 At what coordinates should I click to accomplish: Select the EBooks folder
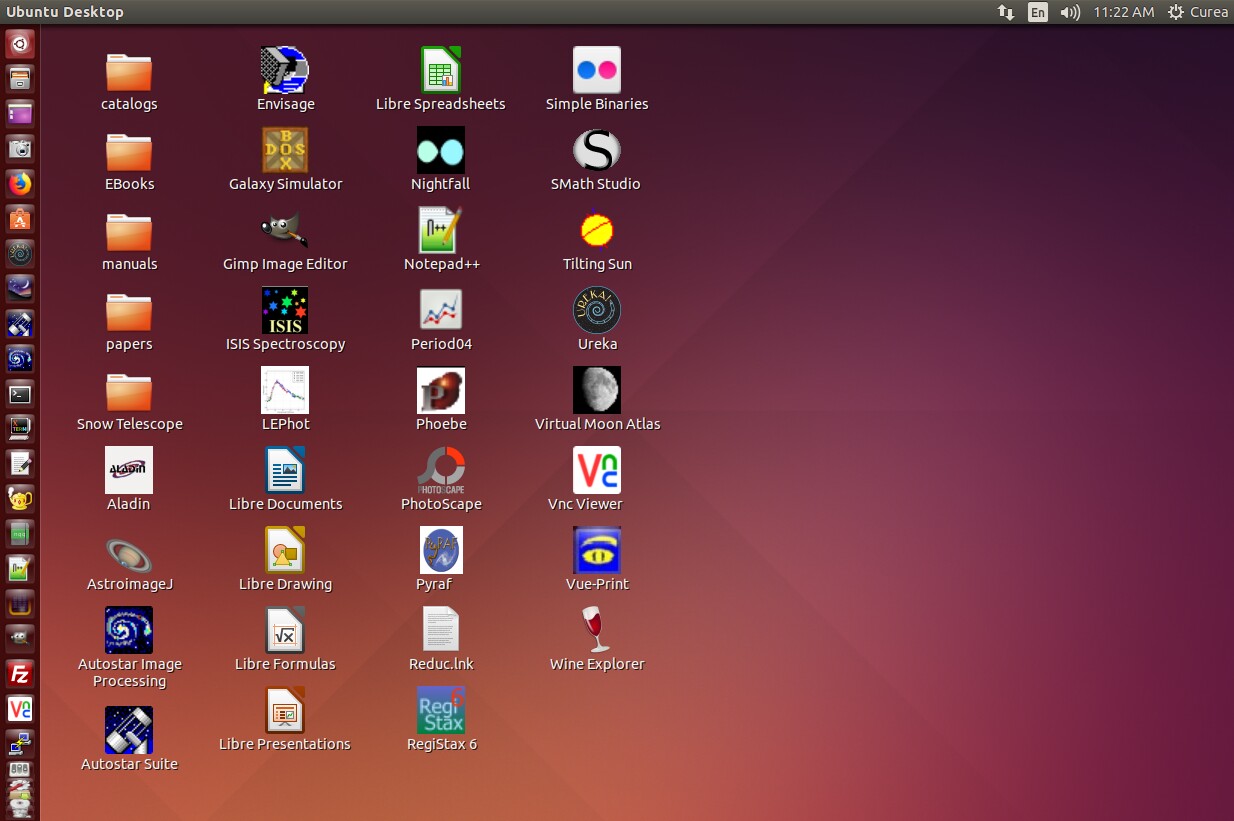(x=129, y=152)
